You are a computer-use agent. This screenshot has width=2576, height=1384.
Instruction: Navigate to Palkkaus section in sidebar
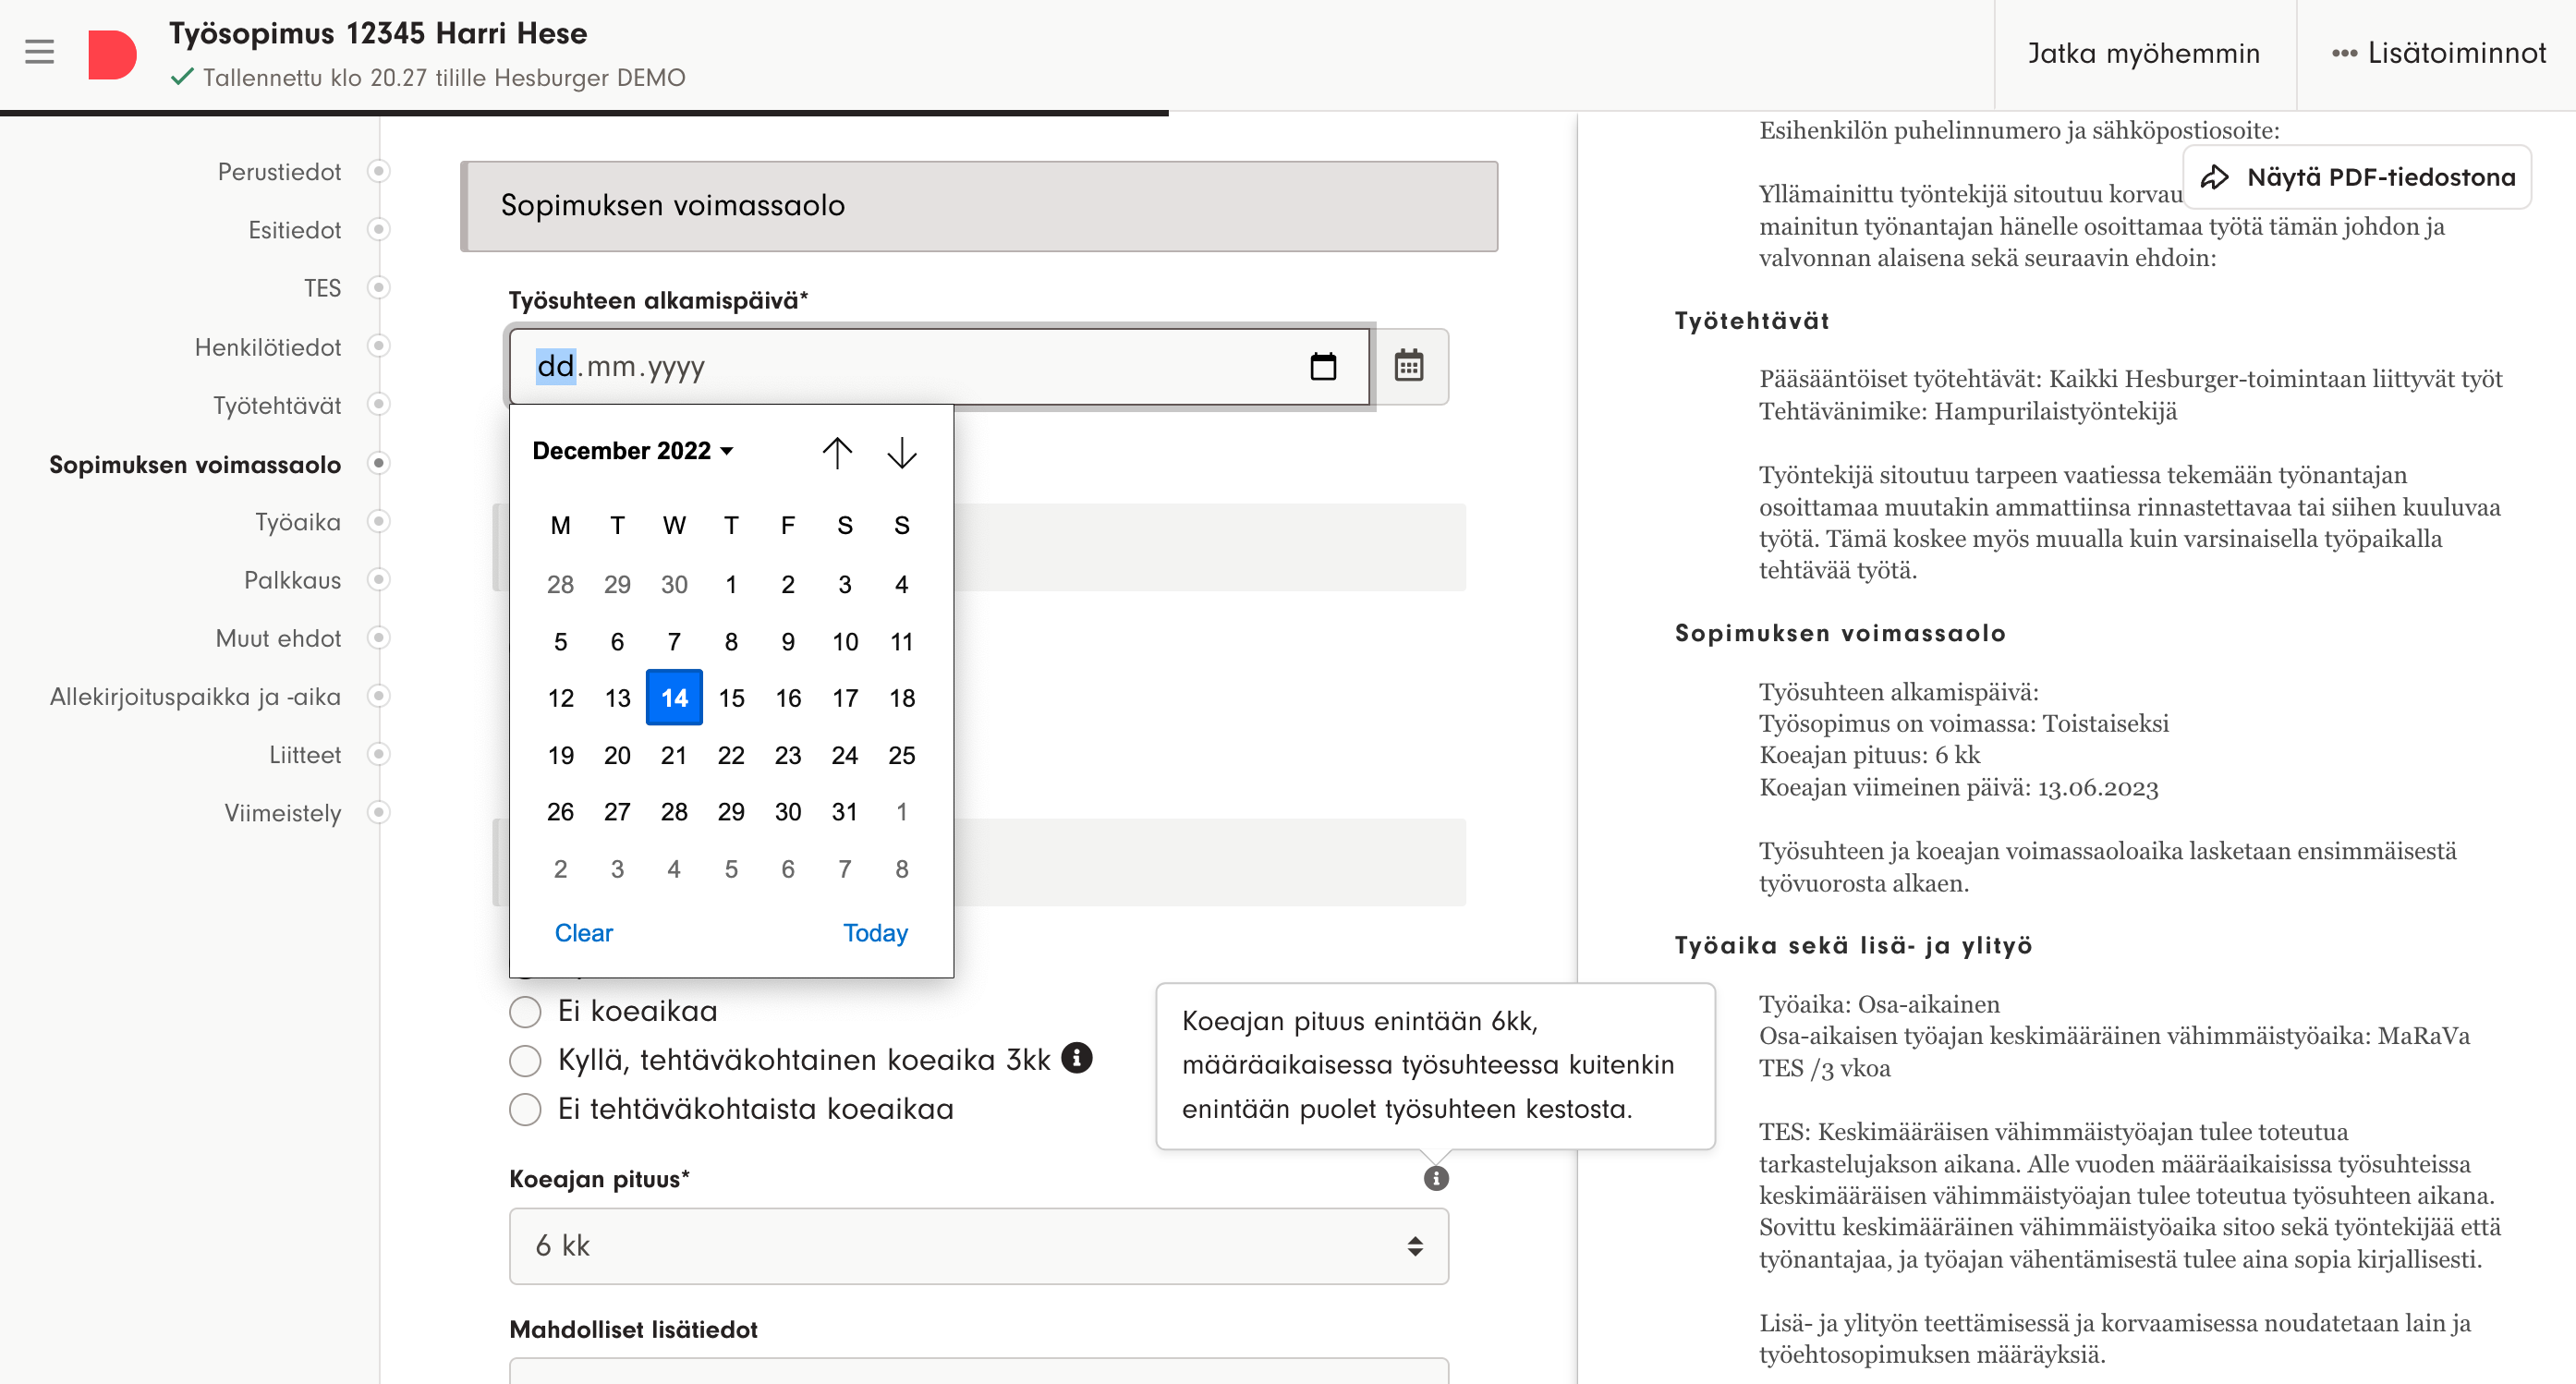pos(292,580)
